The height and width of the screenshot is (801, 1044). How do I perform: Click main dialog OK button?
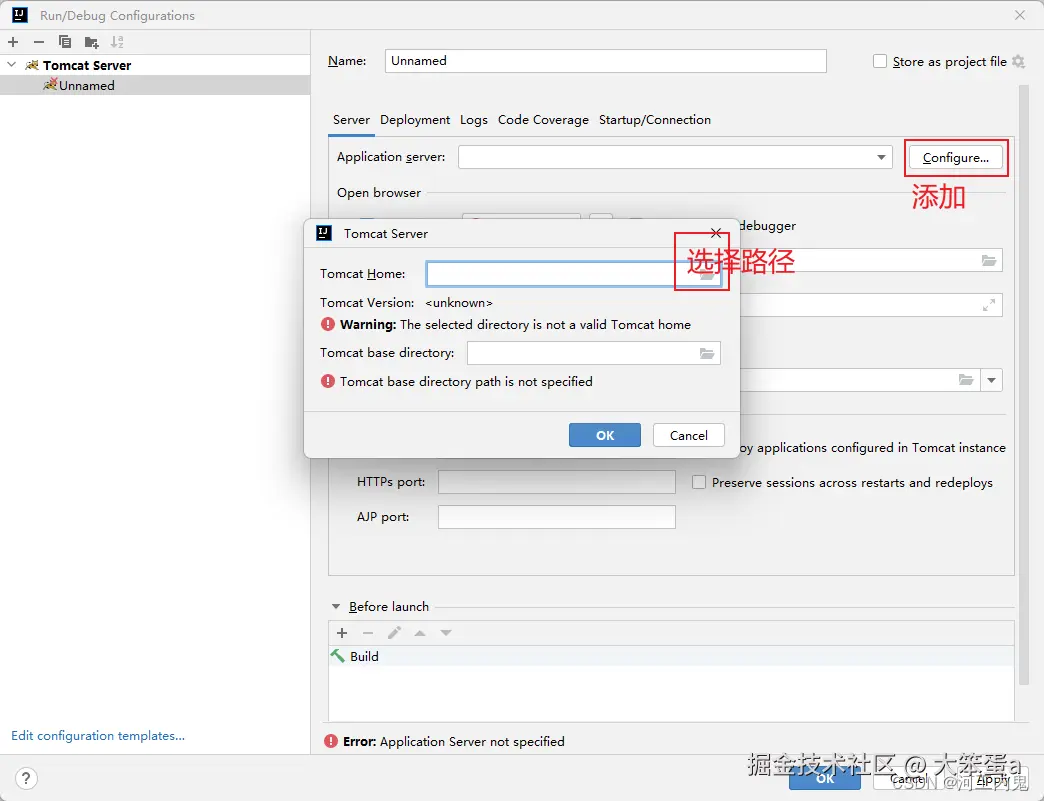click(825, 778)
